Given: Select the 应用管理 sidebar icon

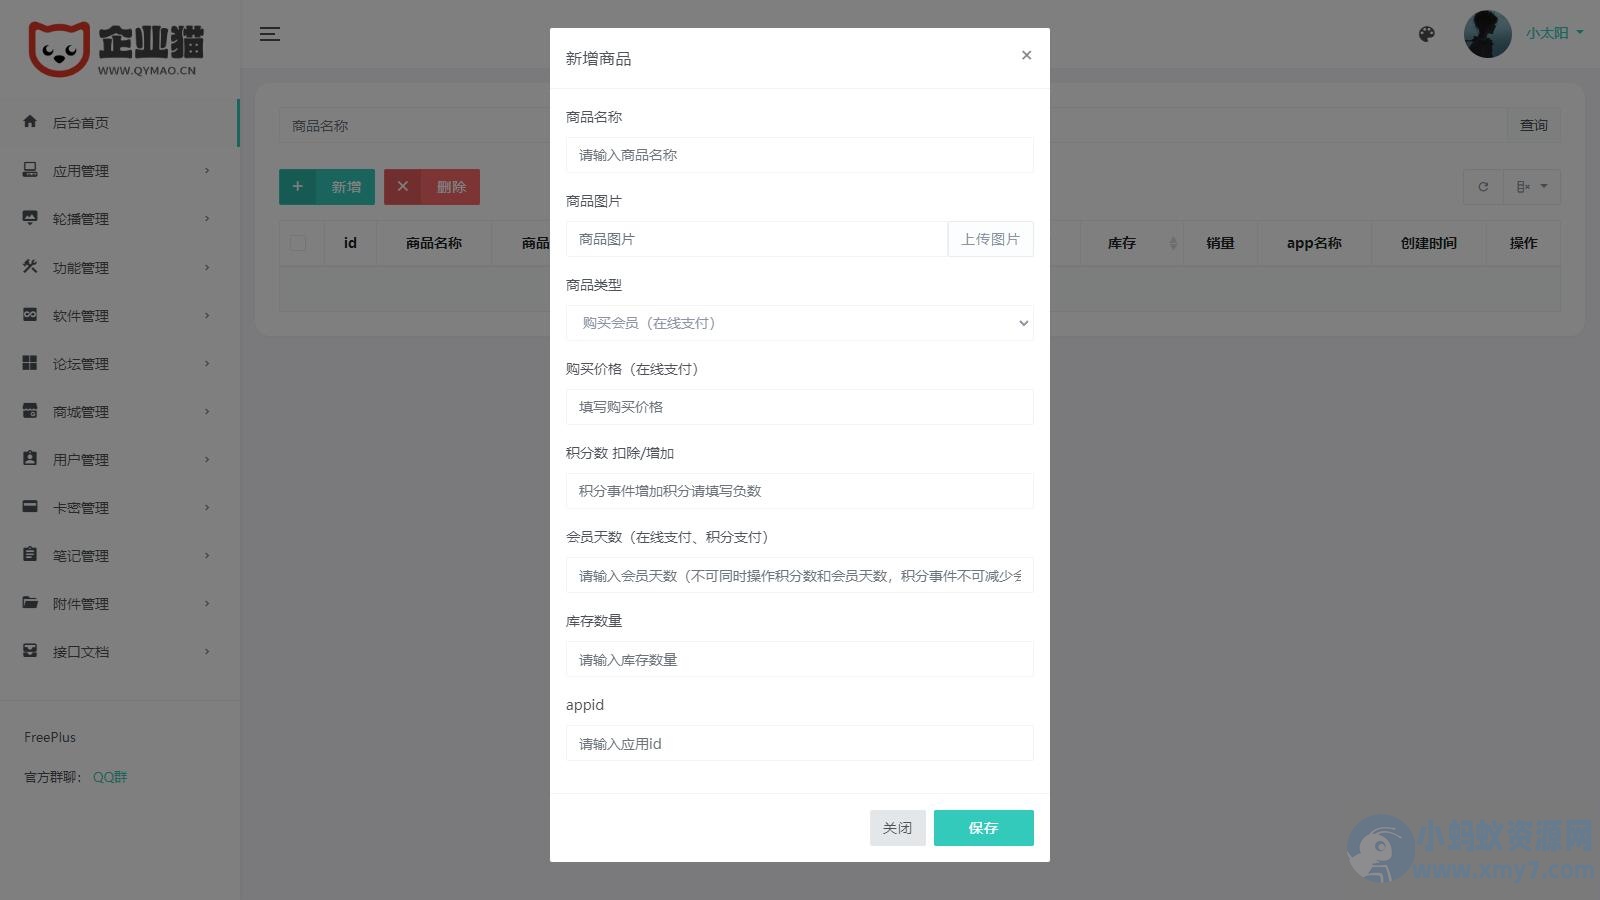Looking at the screenshot, I should click(x=29, y=170).
